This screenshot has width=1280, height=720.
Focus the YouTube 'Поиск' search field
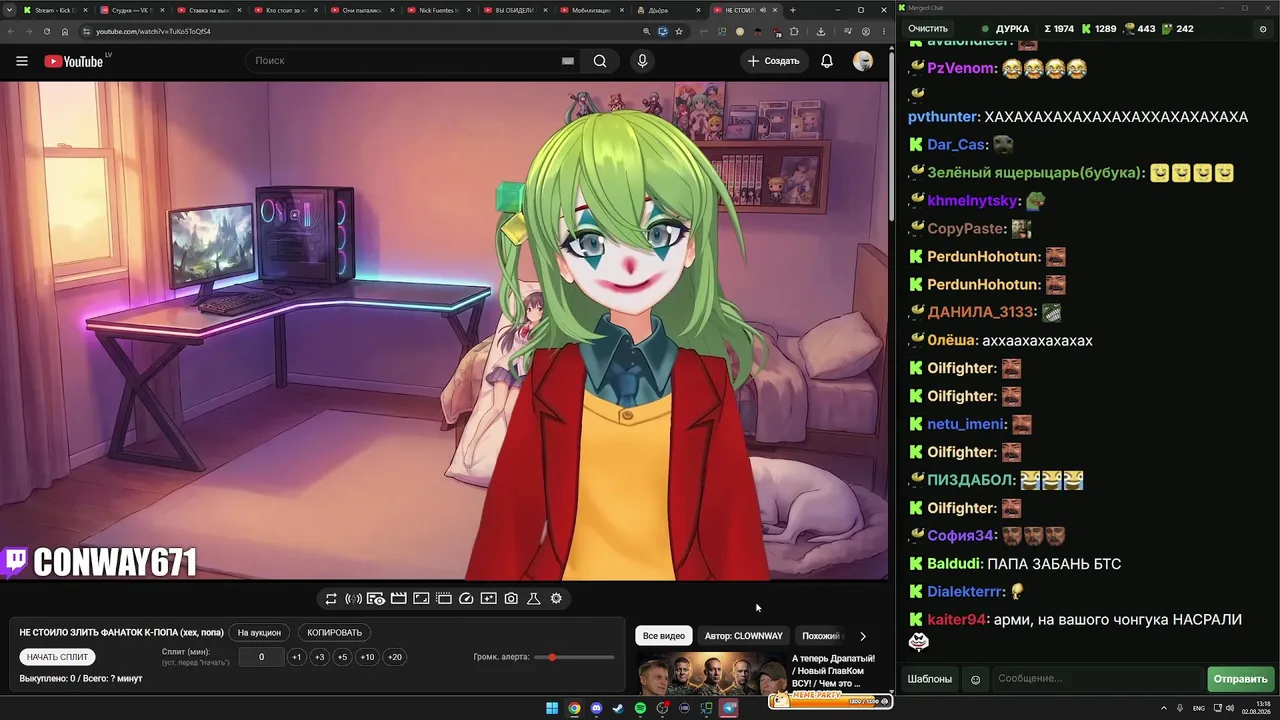[x=404, y=61]
